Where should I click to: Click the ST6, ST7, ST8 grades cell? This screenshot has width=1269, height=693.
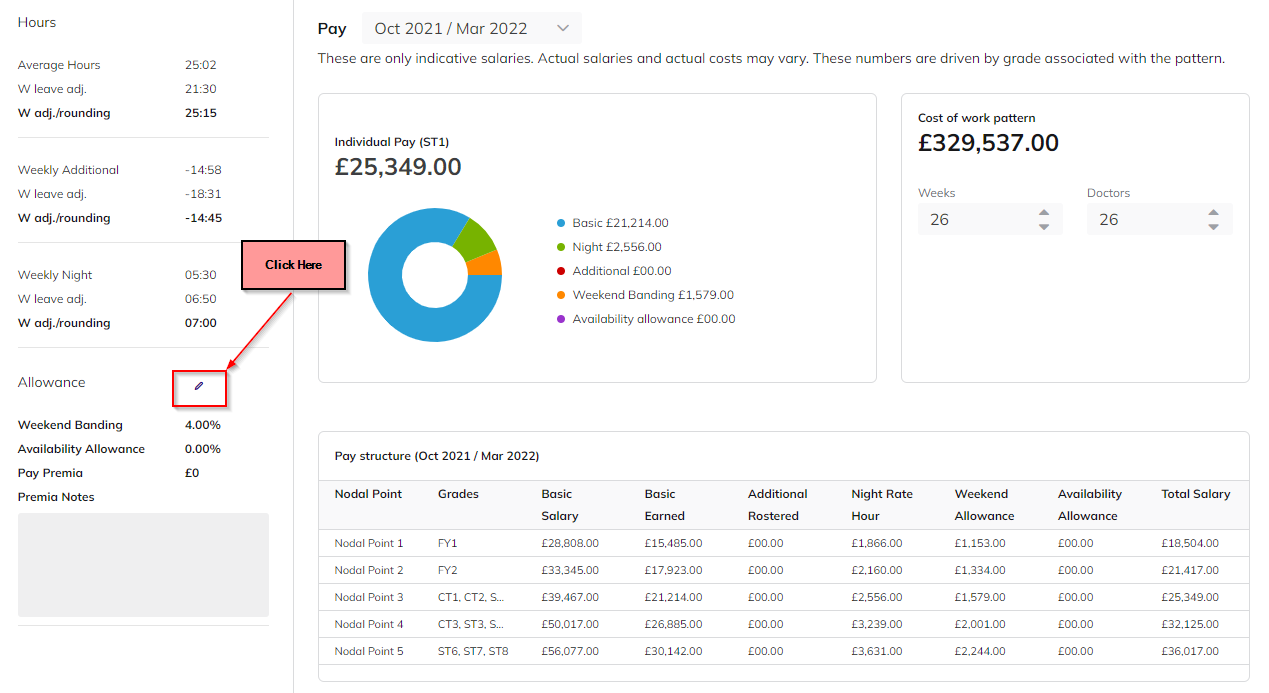click(473, 651)
